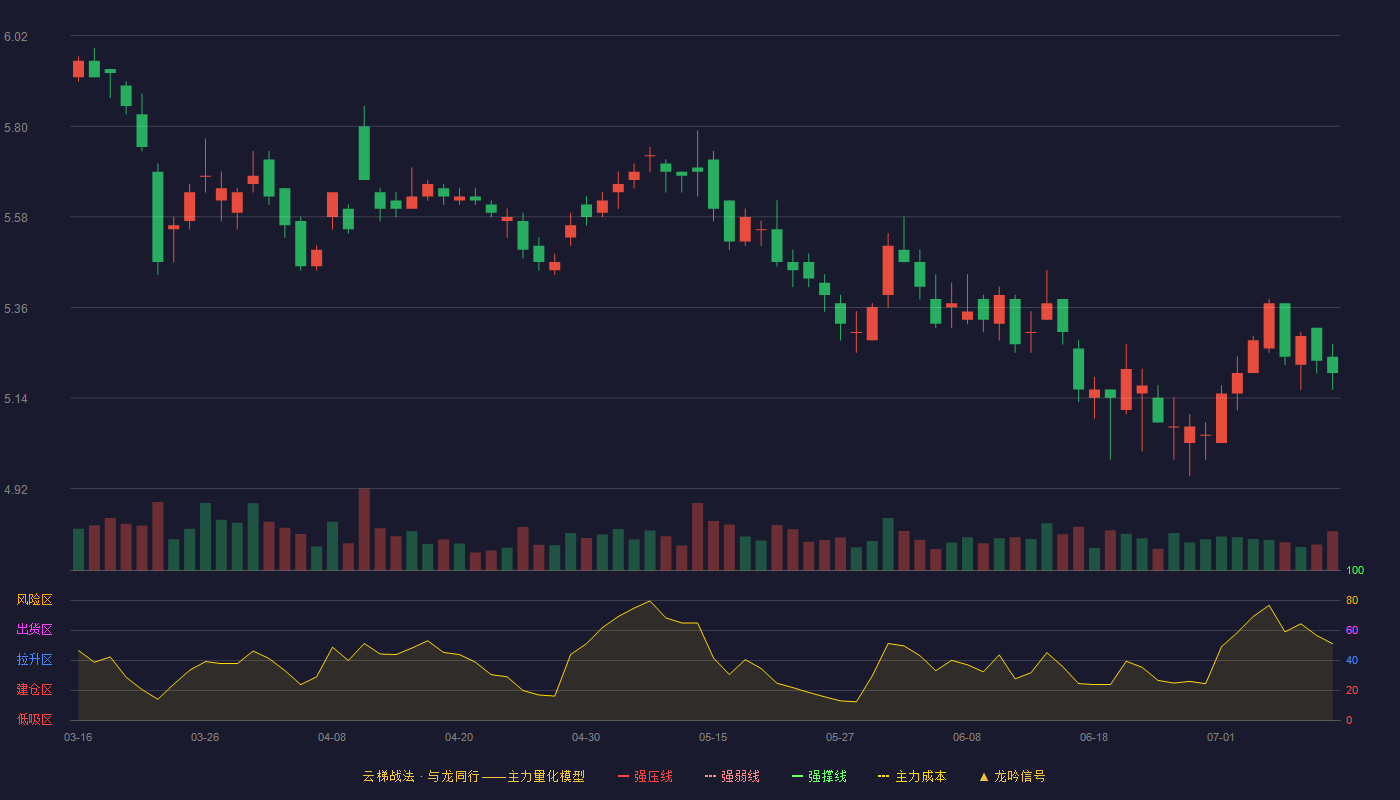Click the blue 40 indicator axis label
Viewport: 1400px width, 800px height.
coord(1352,660)
